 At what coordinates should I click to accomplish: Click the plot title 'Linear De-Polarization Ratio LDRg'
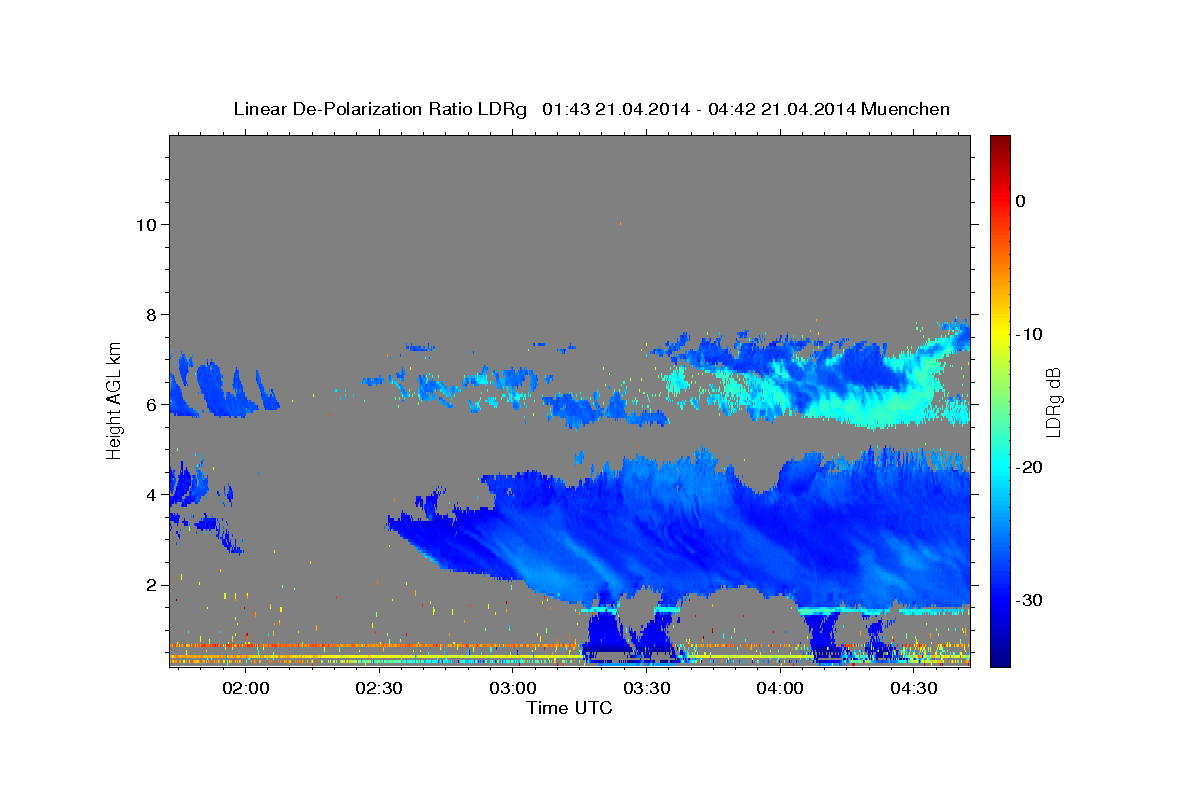[x=379, y=109]
